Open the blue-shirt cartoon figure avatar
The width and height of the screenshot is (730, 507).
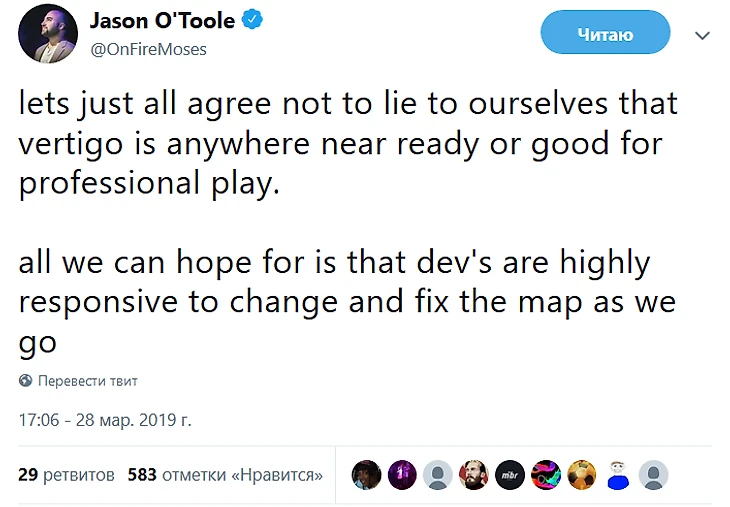point(618,475)
